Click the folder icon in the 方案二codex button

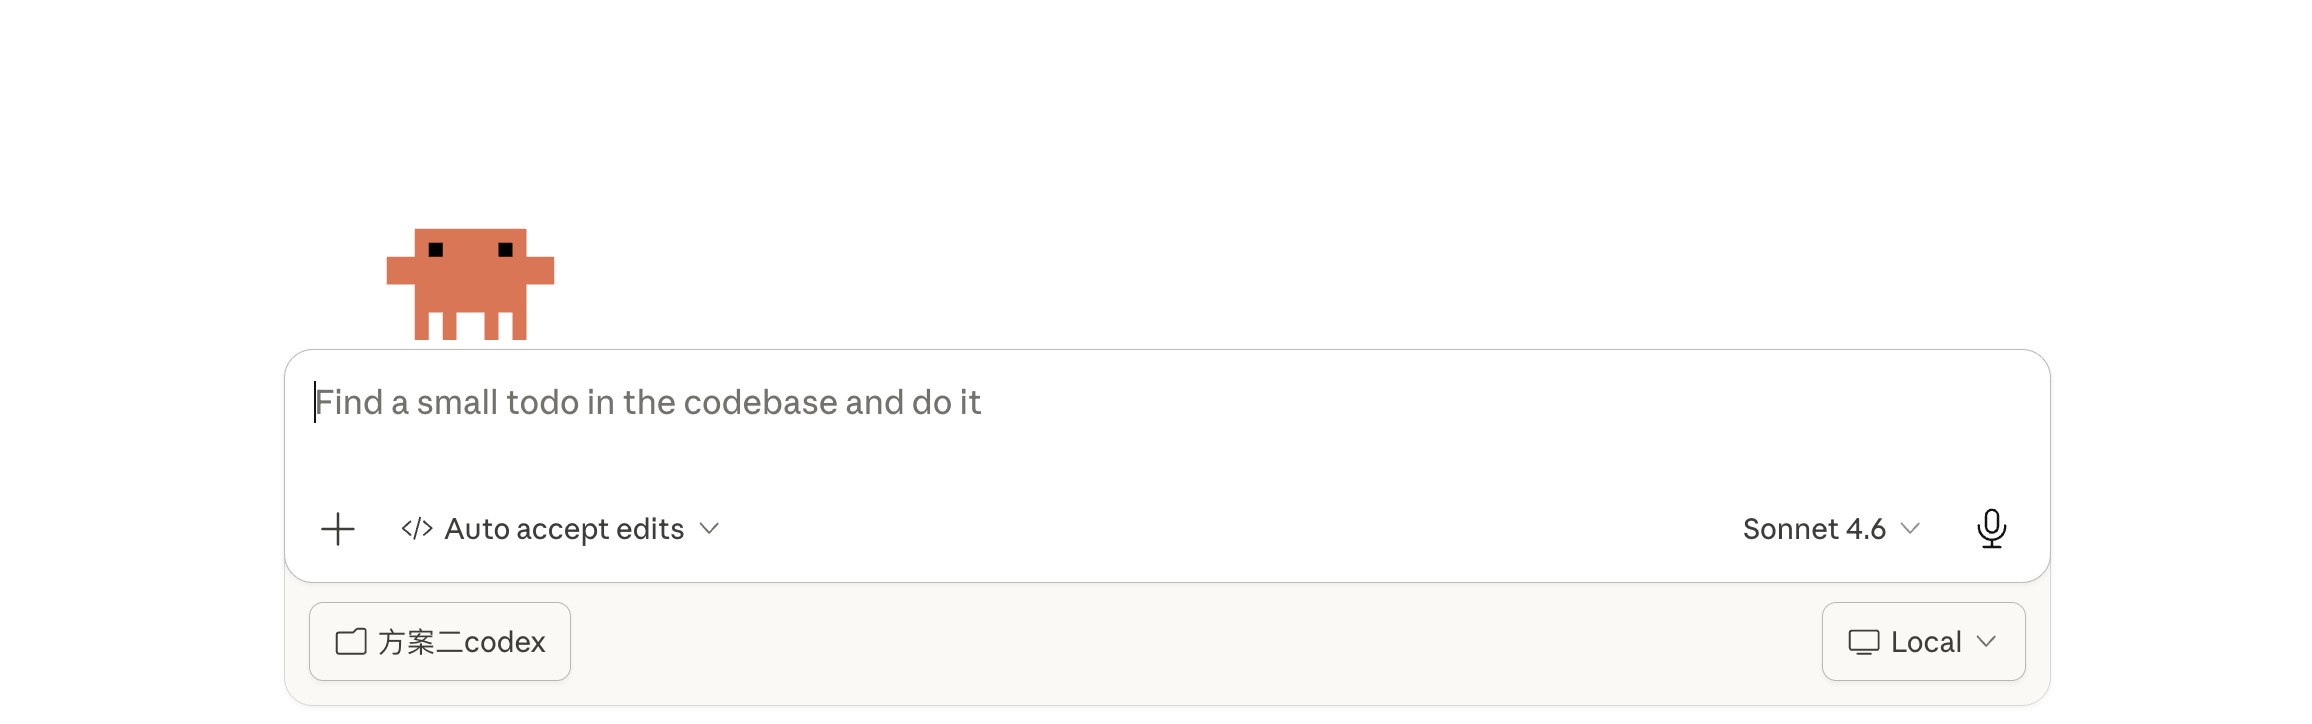pyautogui.click(x=351, y=642)
